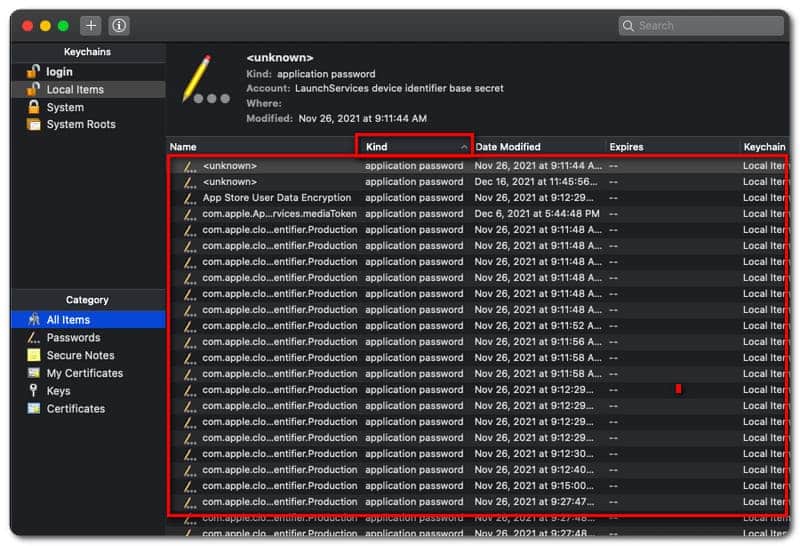Select the login keychain
This screenshot has height=546, width=800.
59,72
